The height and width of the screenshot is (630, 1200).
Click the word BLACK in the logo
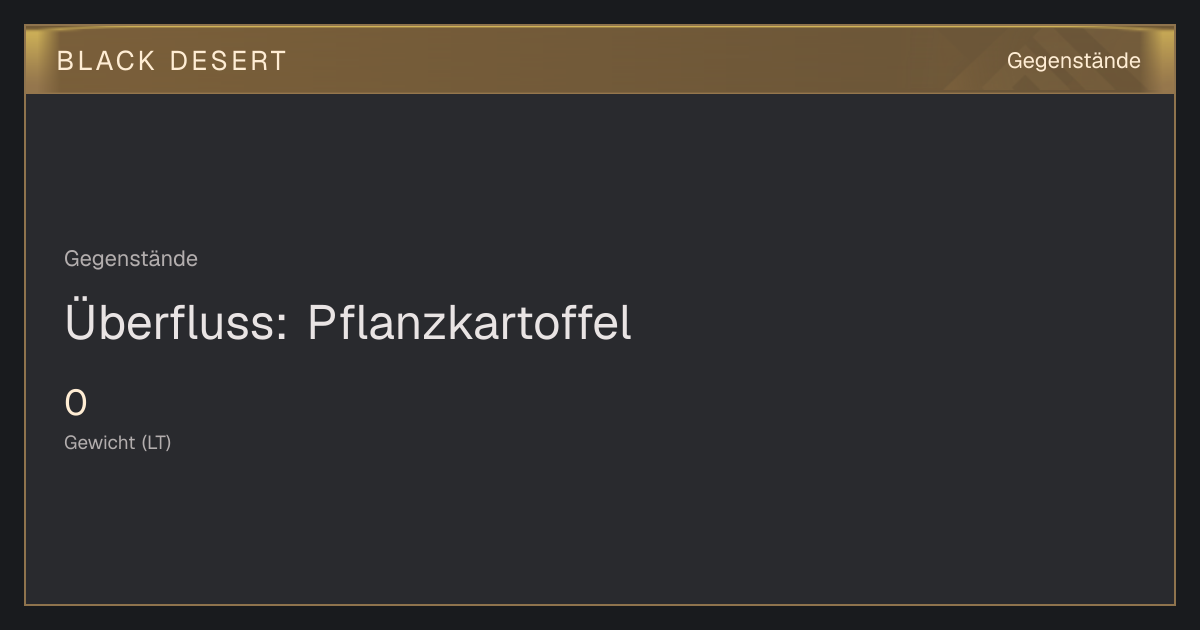[106, 61]
